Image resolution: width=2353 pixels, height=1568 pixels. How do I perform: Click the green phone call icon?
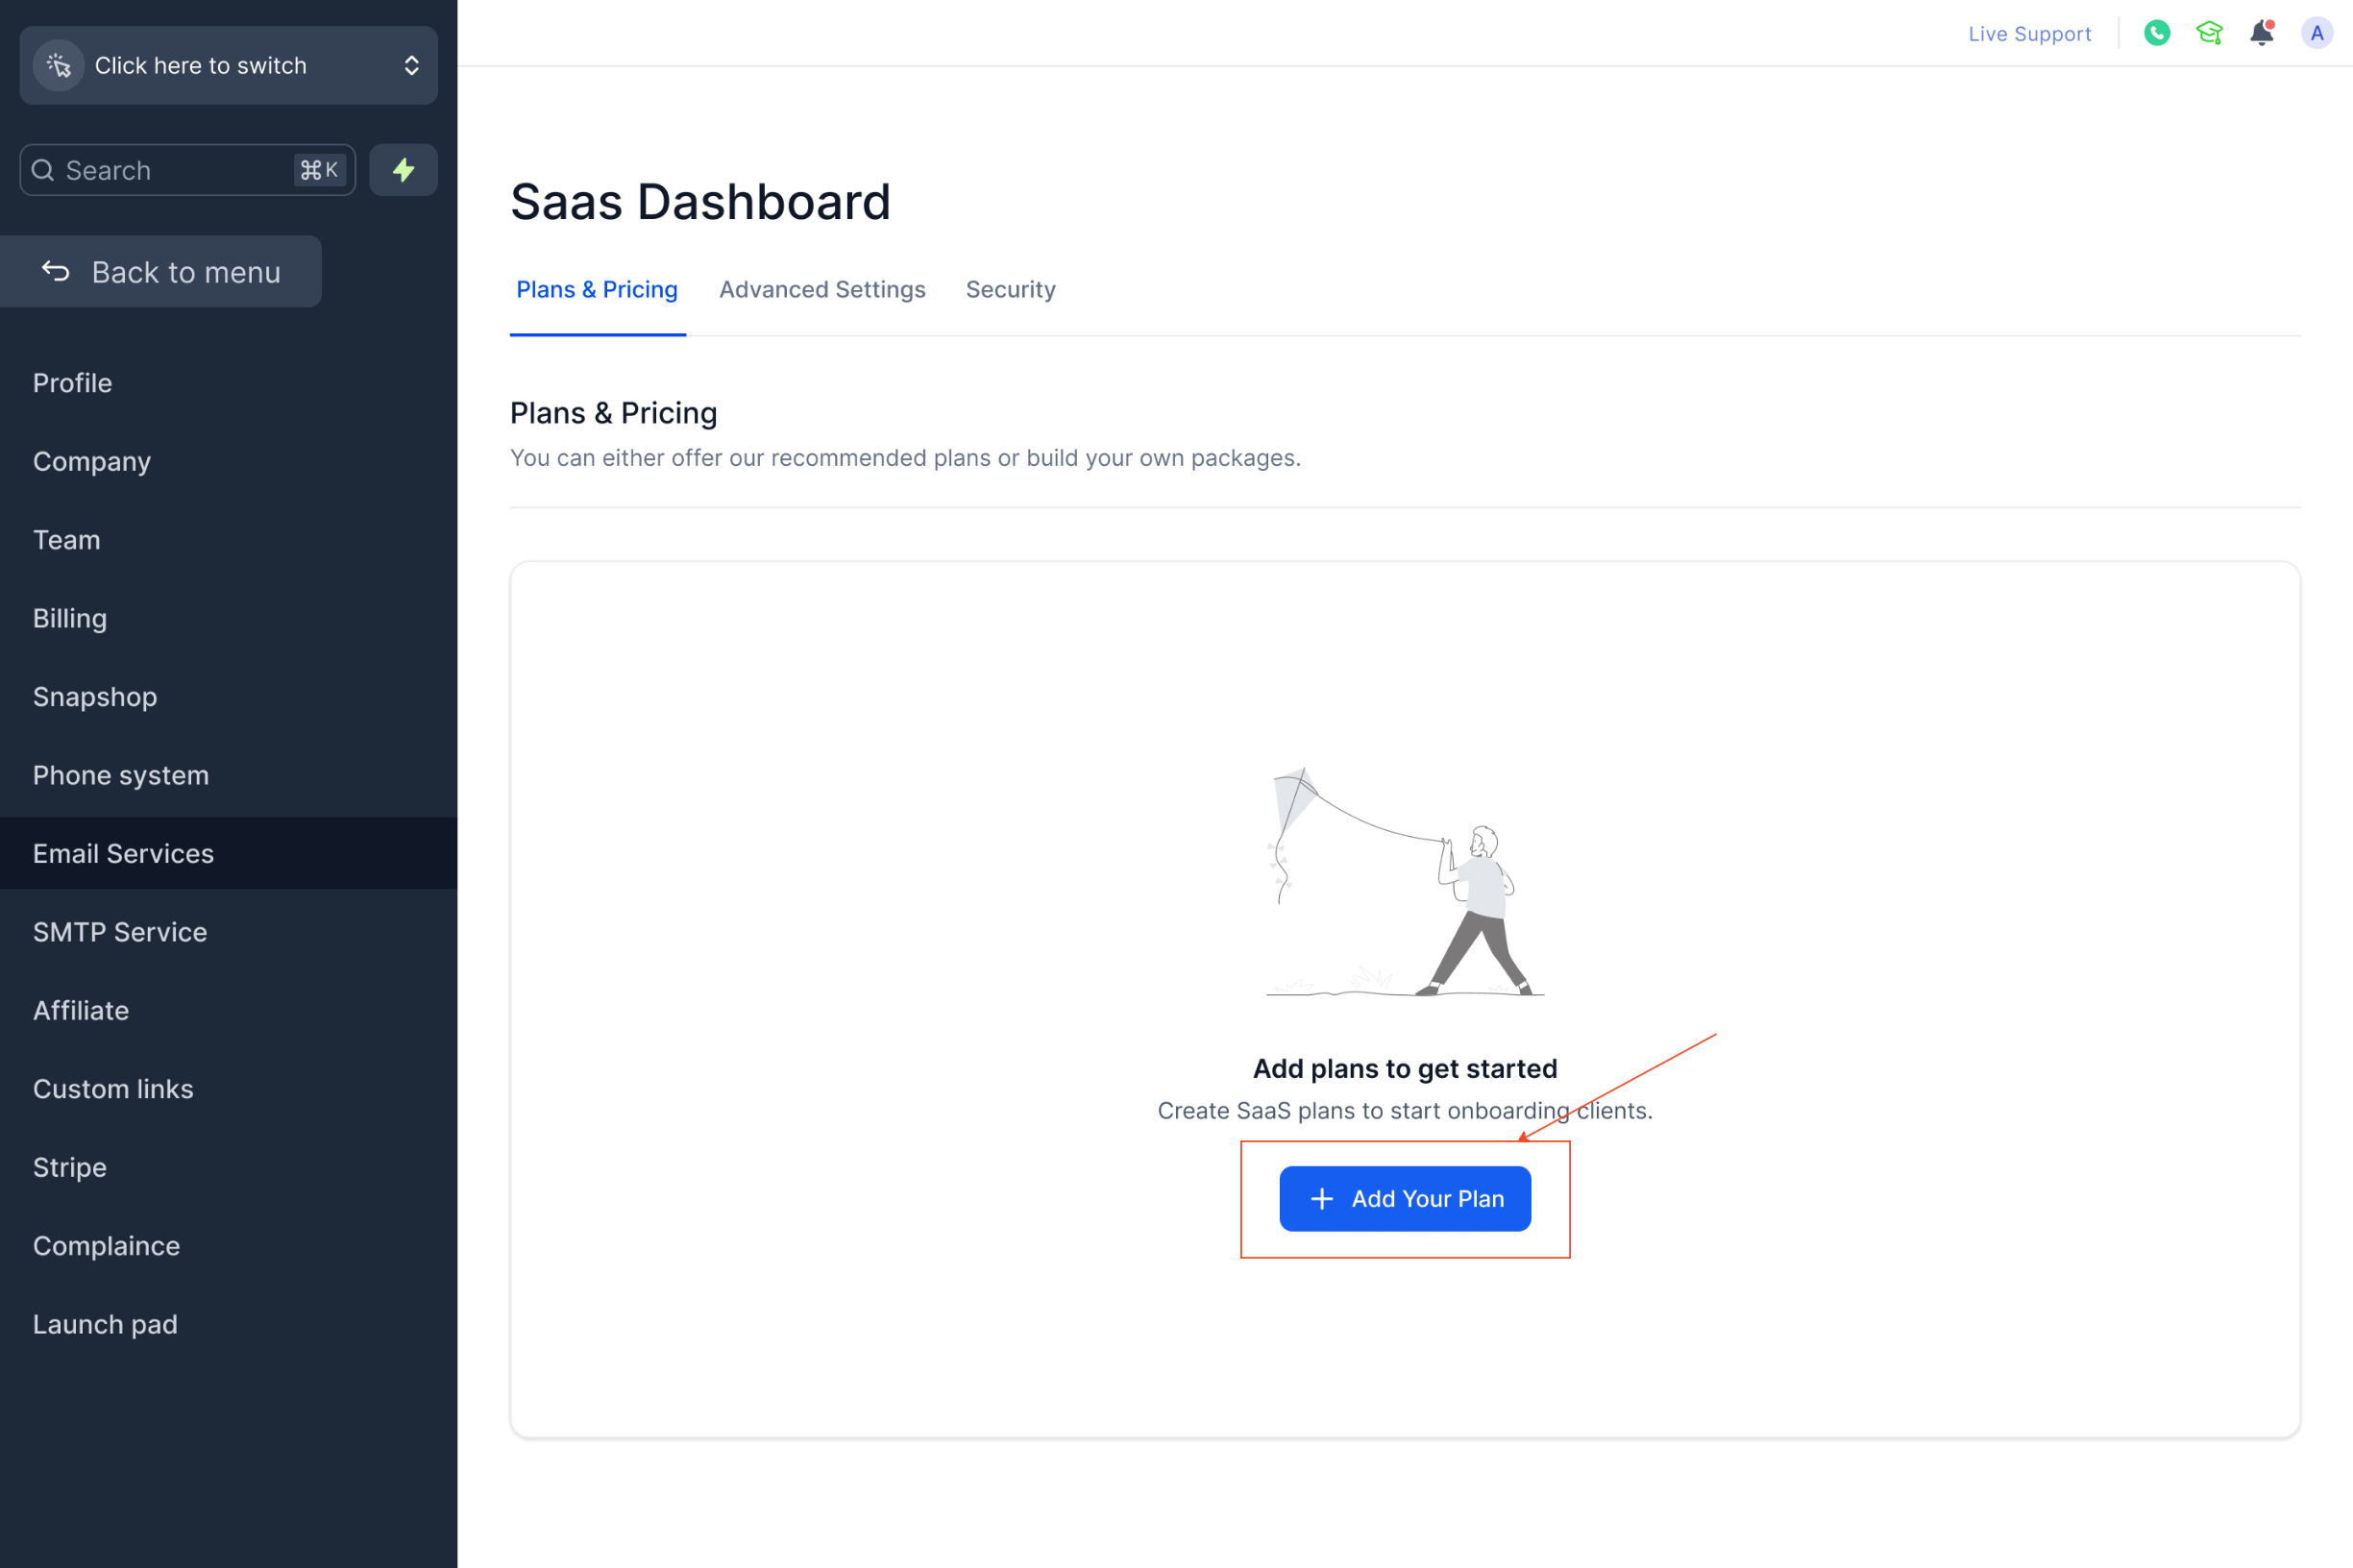[x=2156, y=33]
